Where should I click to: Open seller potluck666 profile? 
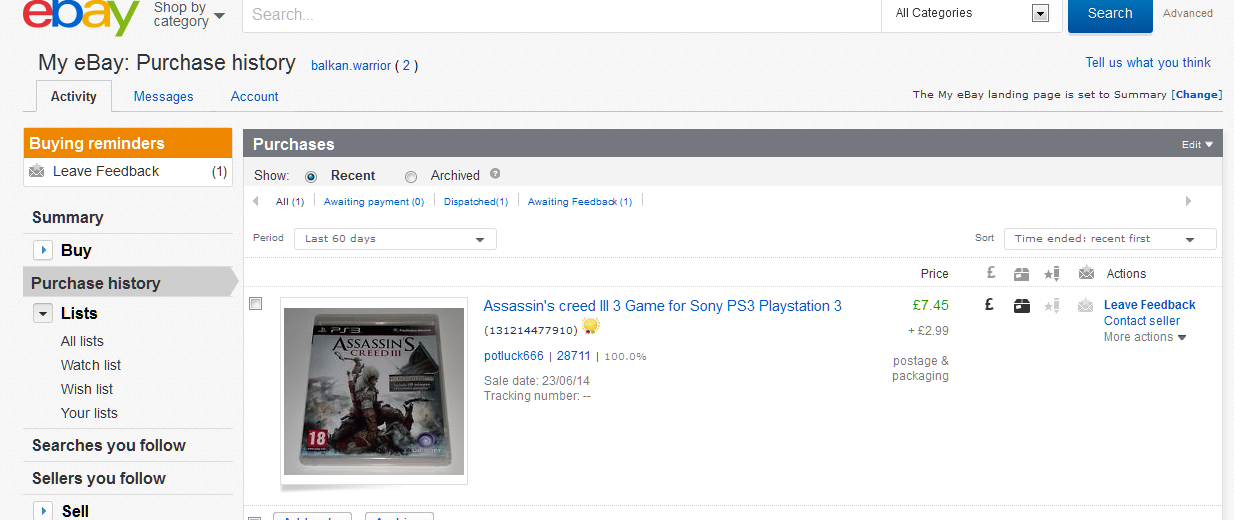[x=514, y=356]
